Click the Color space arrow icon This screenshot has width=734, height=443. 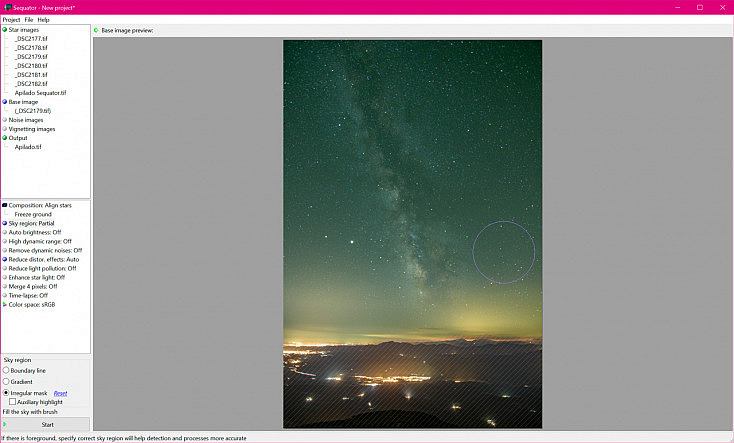5,304
